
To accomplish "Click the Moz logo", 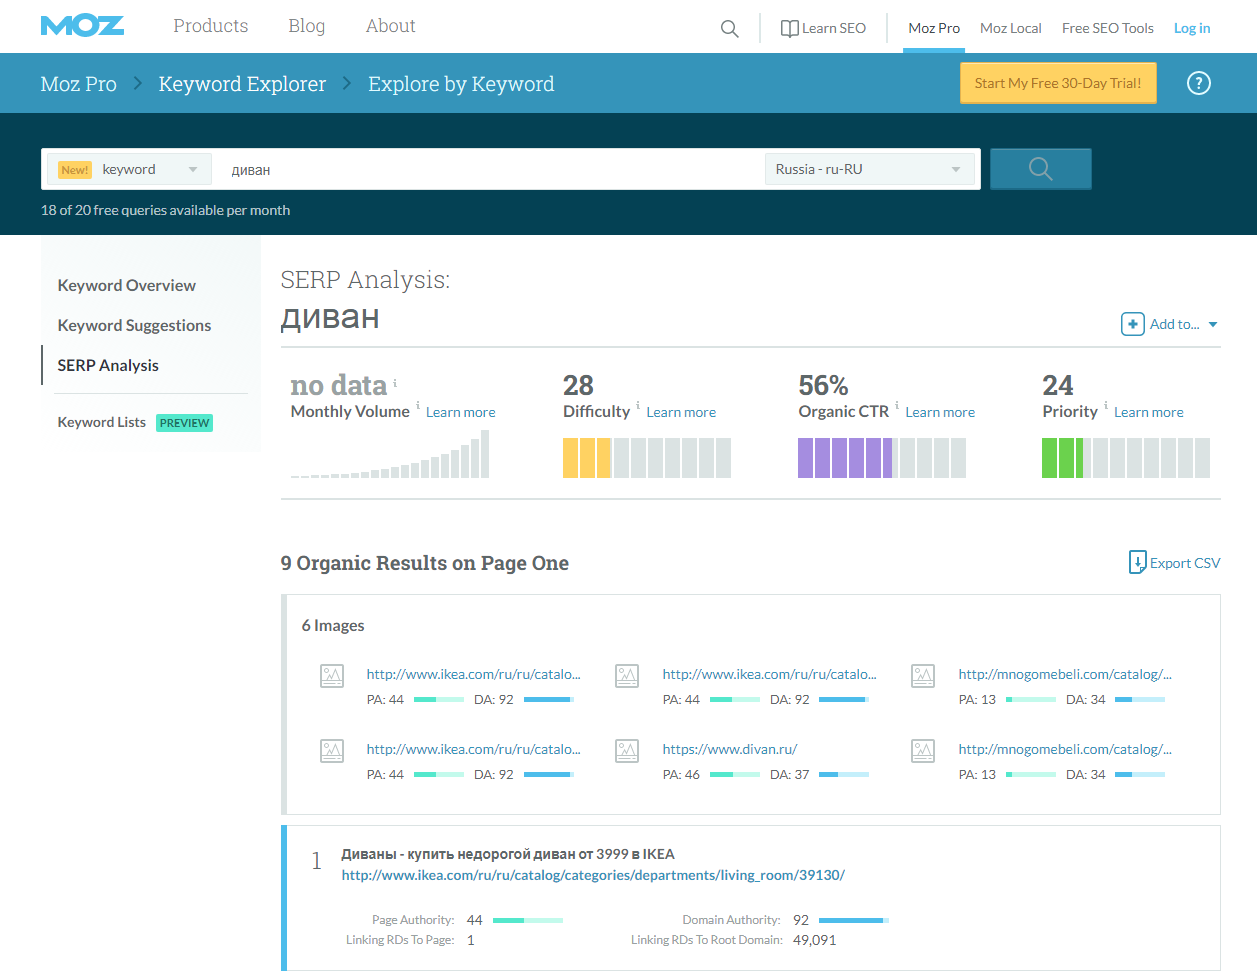I will pos(82,26).
